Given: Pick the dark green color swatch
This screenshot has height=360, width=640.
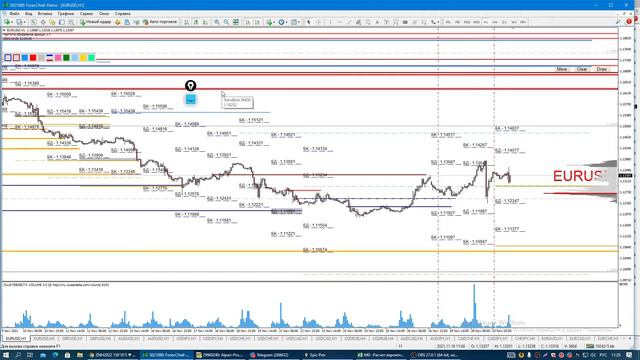Looking at the screenshot, I should [x=66, y=58].
